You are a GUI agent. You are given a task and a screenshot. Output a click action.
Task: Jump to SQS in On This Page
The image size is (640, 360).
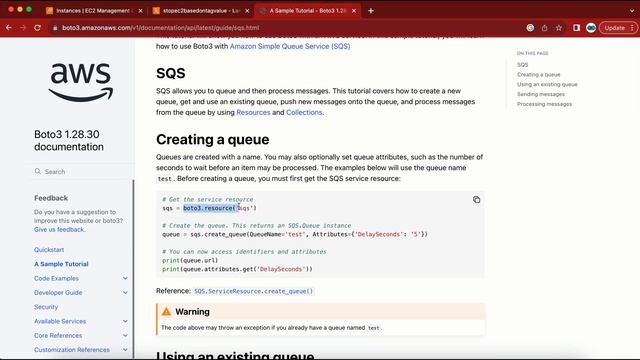click(x=522, y=64)
